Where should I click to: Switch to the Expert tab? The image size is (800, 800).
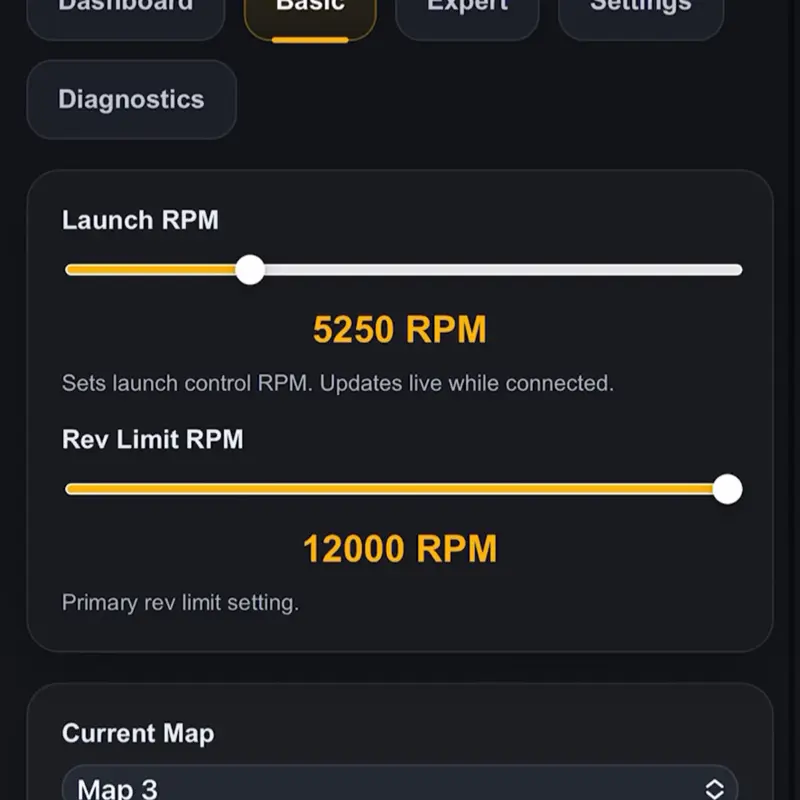pyautogui.click(x=467, y=10)
